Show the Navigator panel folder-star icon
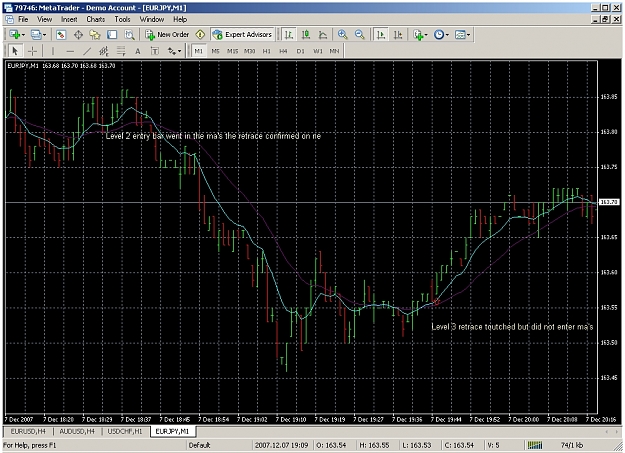 point(95,35)
